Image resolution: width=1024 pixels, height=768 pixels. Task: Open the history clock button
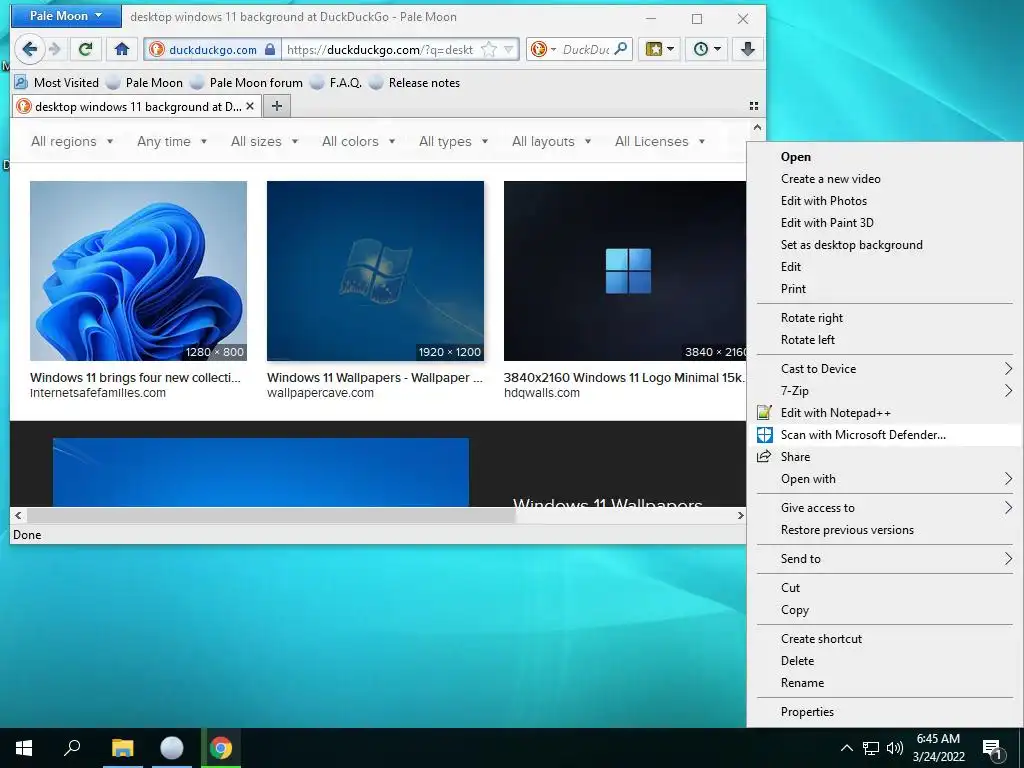coord(707,49)
